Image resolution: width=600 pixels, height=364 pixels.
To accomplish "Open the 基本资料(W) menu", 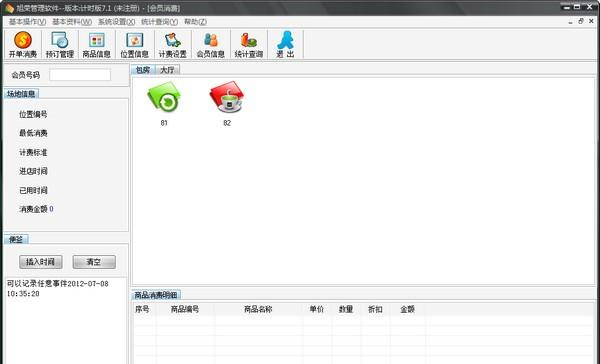I will point(72,22).
